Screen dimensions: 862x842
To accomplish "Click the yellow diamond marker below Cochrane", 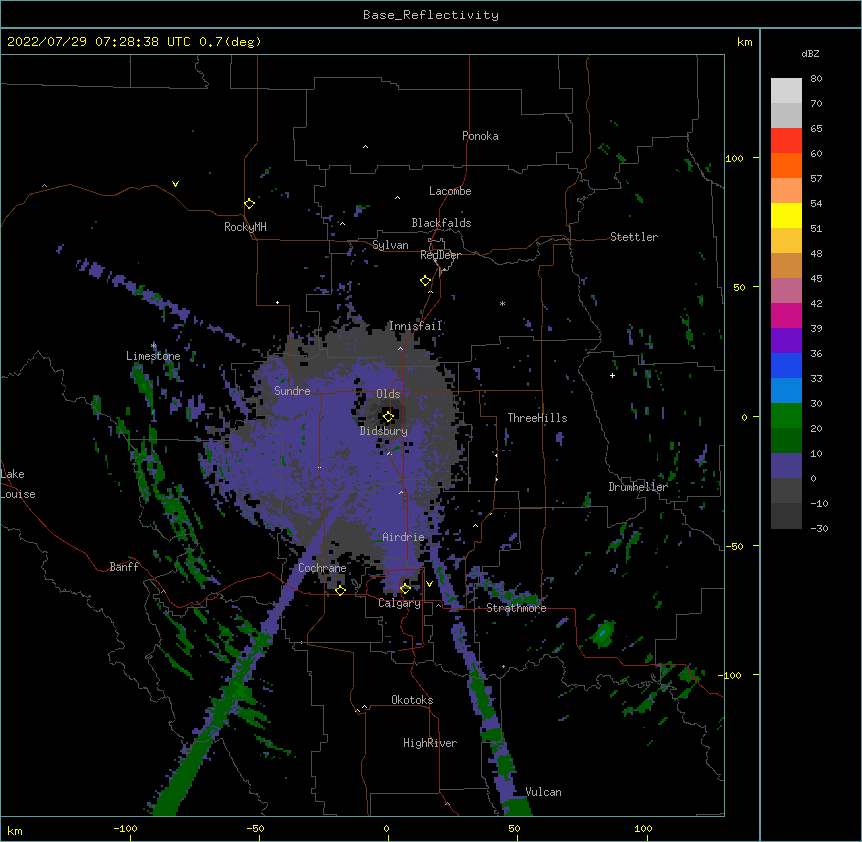I will (x=340, y=590).
